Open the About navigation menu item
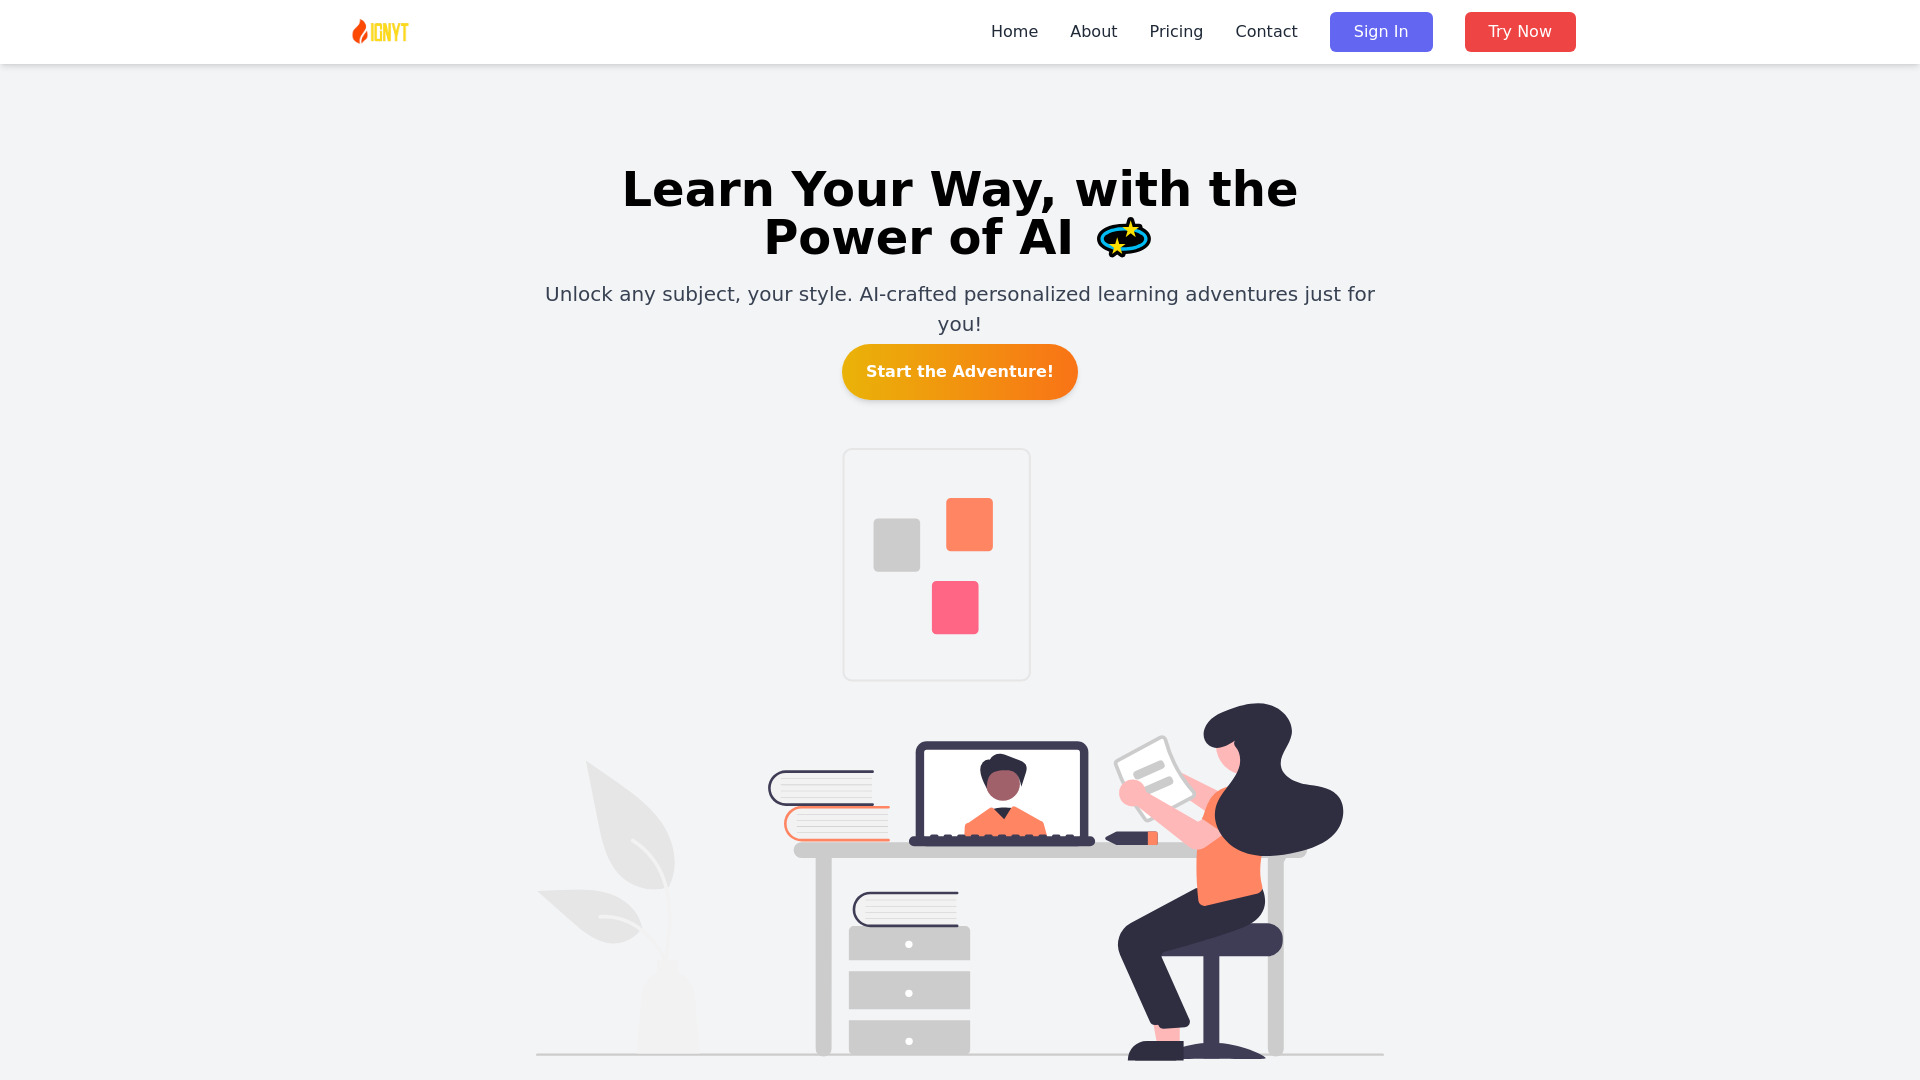The width and height of the screenshot is (1920, 1080). coord(1093,32)
